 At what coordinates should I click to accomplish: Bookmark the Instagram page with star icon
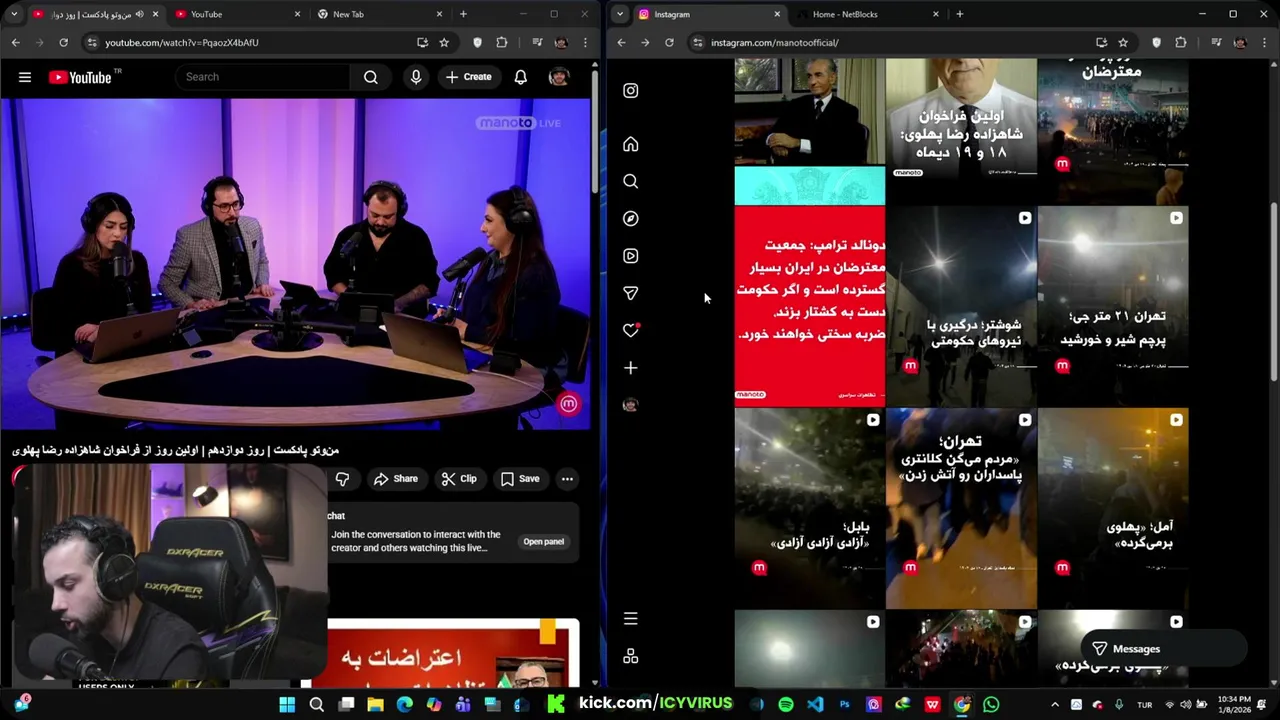click(1123, 42)
